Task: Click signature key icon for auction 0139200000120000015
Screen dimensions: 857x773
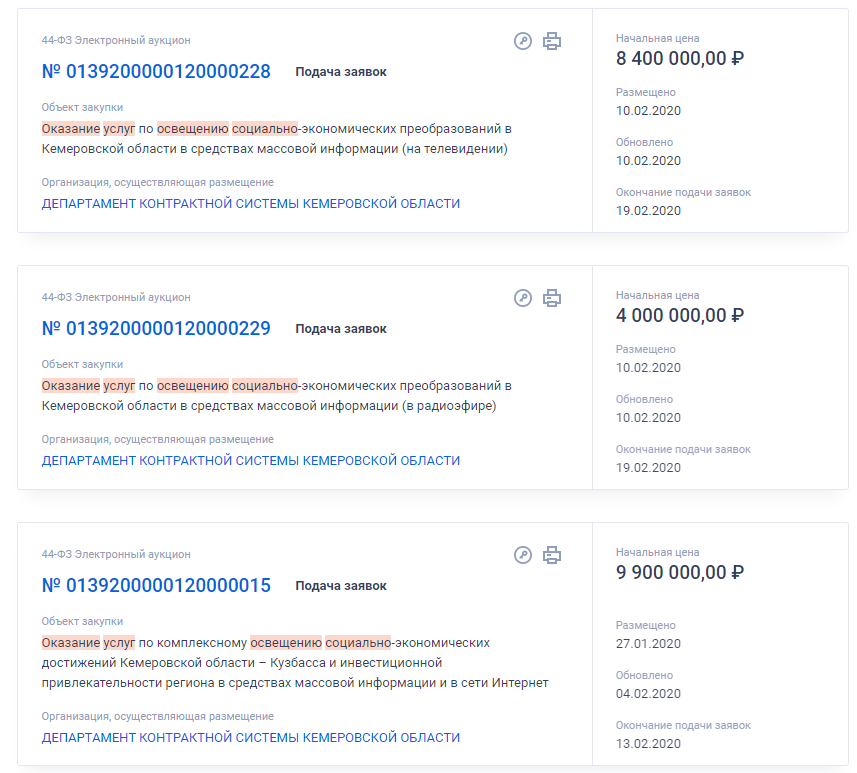Action: pyautogui.click(x=523, y=555)
